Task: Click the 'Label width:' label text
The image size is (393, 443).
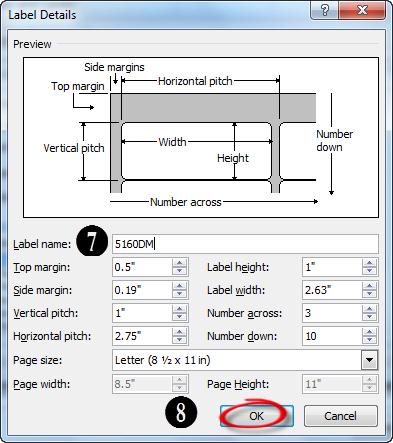Action: [x=236, y=290]
